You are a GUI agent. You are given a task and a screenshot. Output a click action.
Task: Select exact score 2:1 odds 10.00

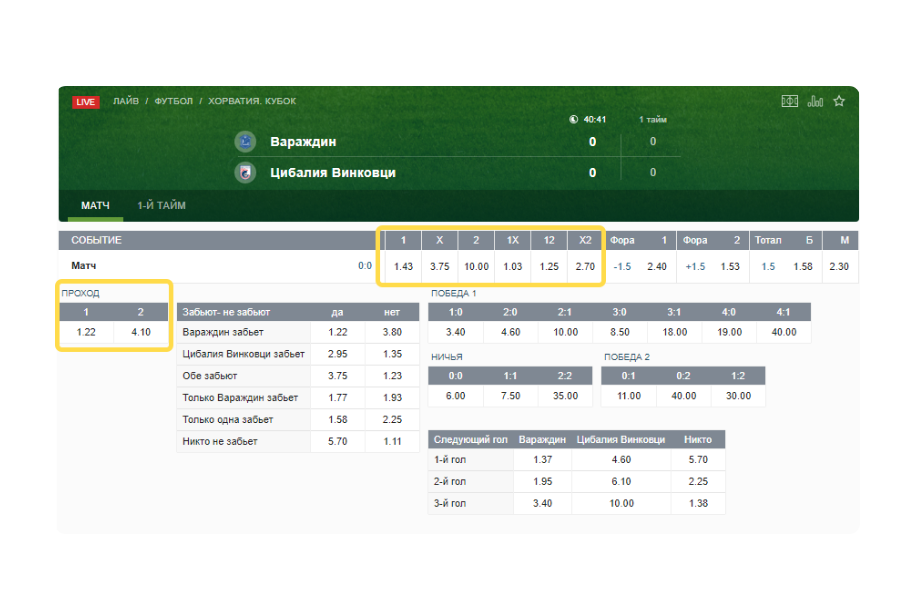pos(565,333)
